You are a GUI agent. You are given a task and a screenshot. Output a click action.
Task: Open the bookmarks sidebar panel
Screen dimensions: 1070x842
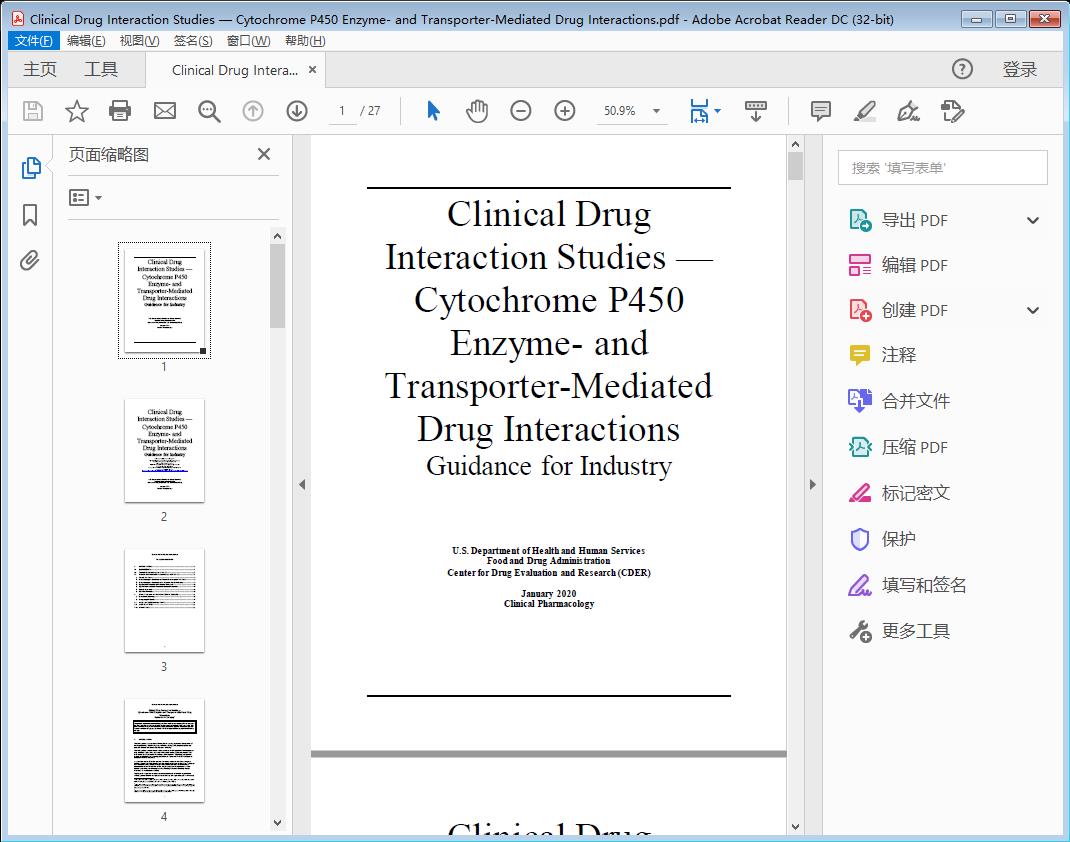[30, 214]
